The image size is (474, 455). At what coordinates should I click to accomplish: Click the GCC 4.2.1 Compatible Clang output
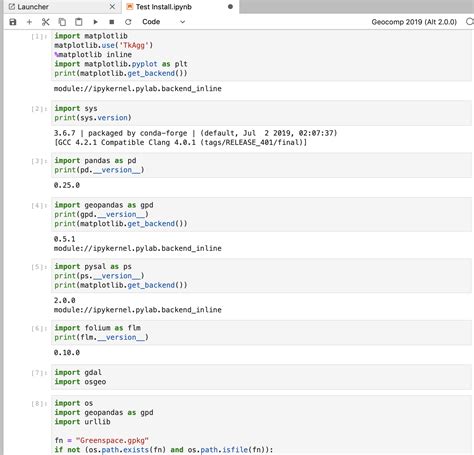click(180, 142)
